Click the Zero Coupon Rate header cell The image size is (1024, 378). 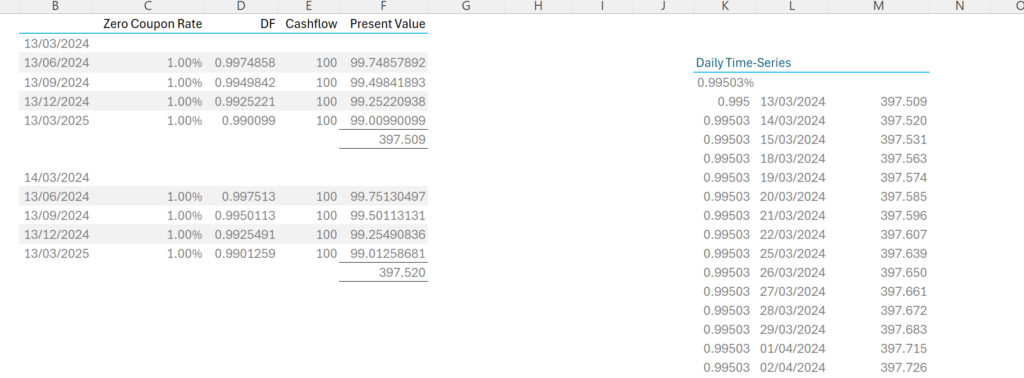tap(153, 24)
